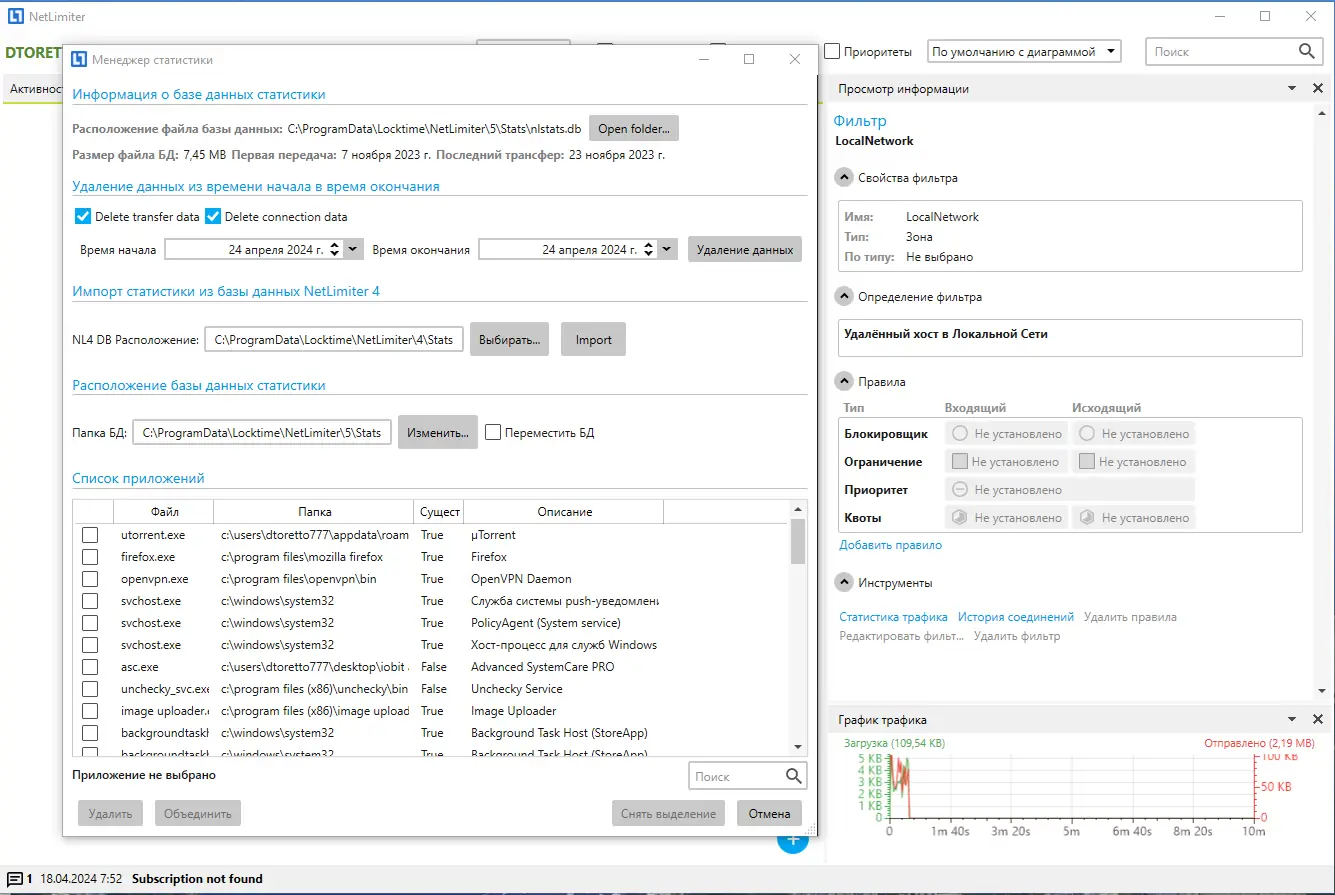
Task: Set the Приоритет rule
Action: pyautogui.click(x=1070, y=490)
